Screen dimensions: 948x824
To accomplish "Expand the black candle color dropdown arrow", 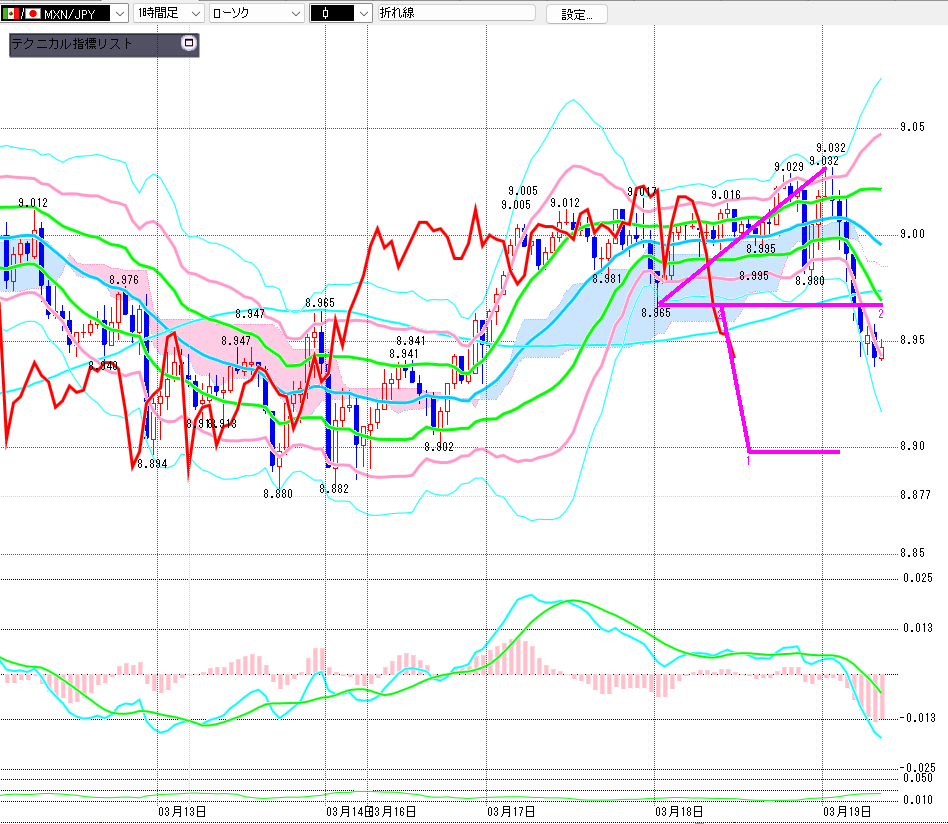I will 362,14.
